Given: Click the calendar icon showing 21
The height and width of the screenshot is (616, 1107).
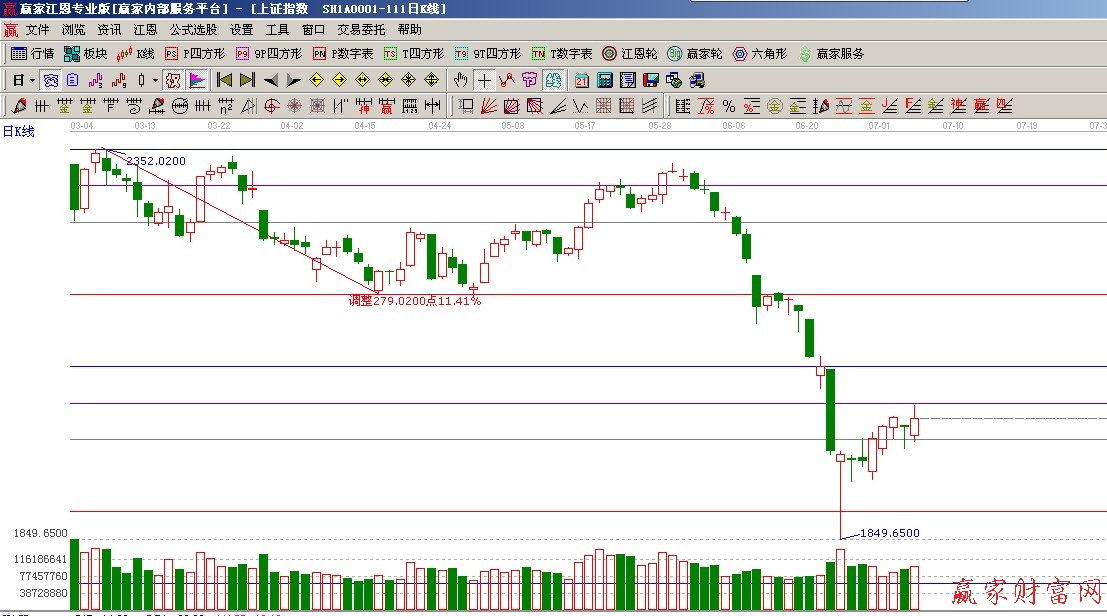Looking at the screenshot, I should click(582, 80).
